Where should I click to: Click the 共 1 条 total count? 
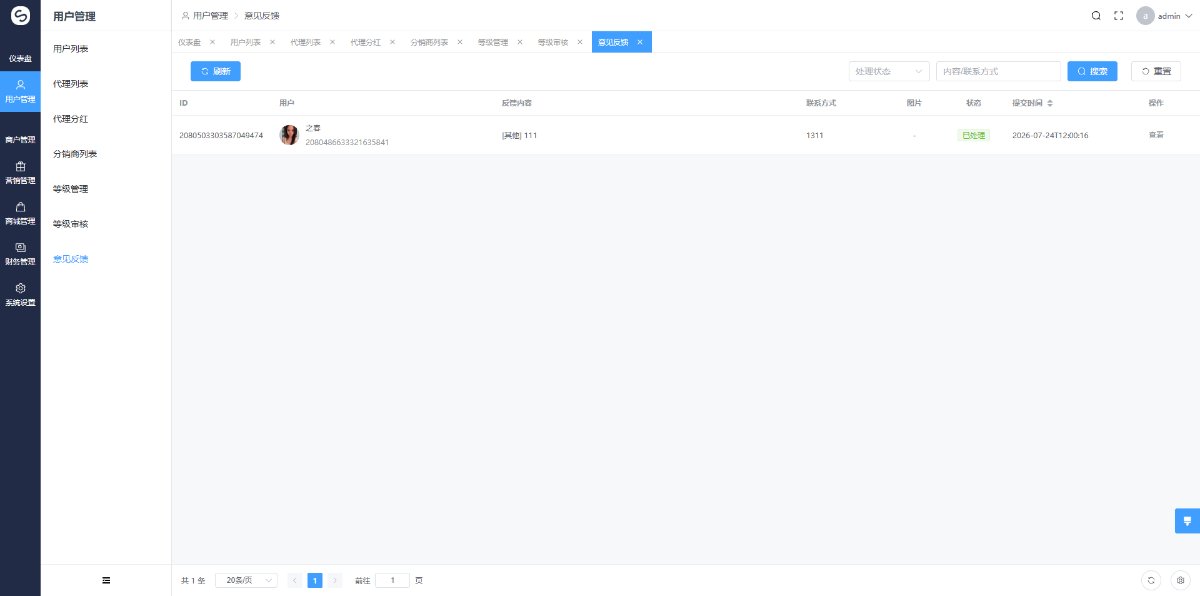click(x=193, y=580)
